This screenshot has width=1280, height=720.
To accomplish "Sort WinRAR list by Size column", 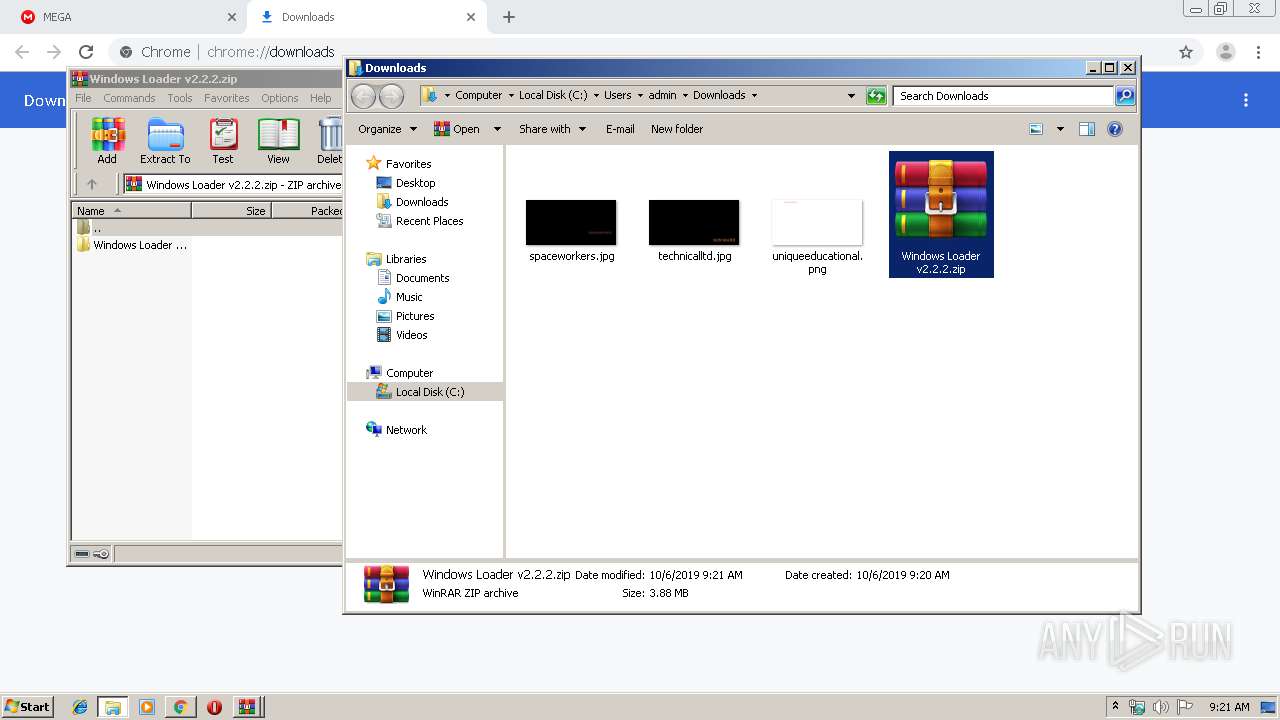I will [232, 211].
